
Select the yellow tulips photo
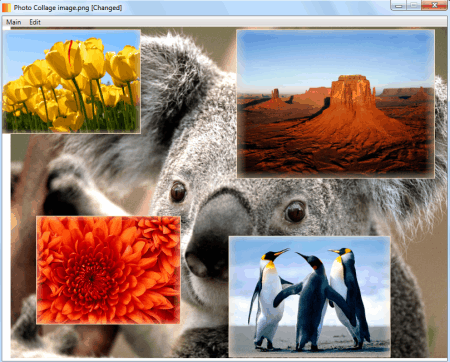(x=71, y=82)
